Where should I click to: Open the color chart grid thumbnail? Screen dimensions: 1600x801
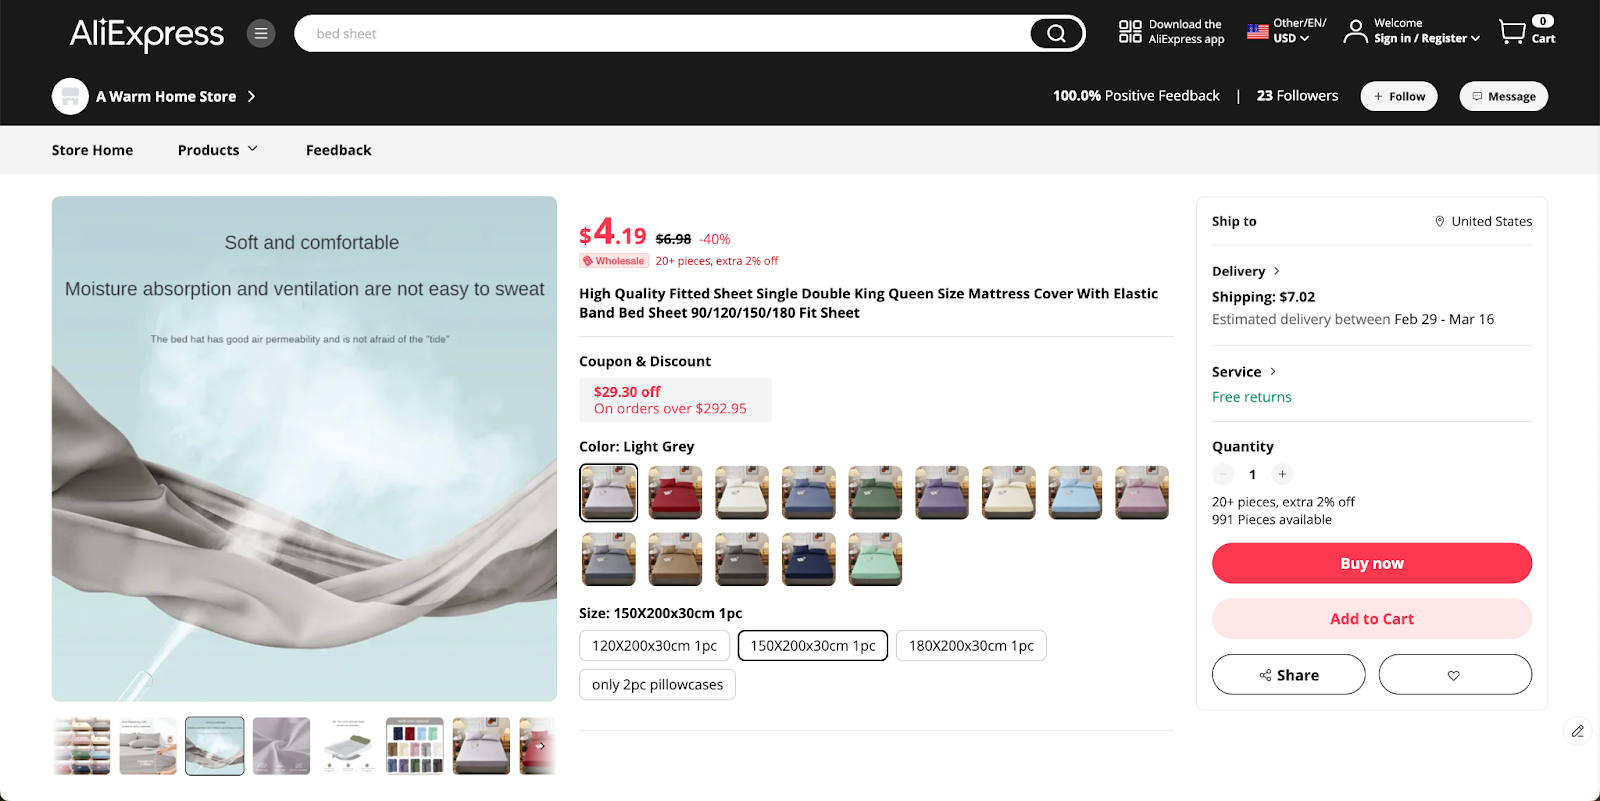[415, 746]
